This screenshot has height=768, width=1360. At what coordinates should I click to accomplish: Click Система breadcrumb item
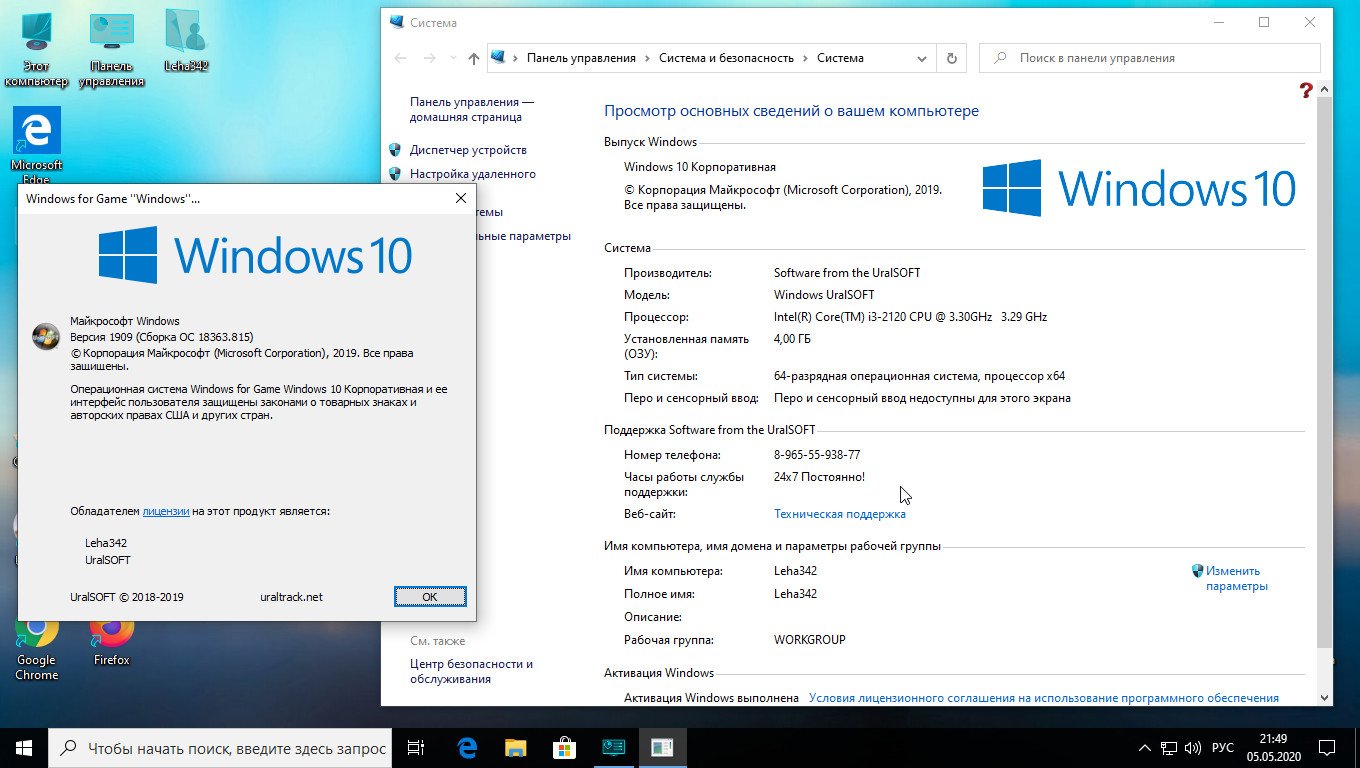click(840, 58)
